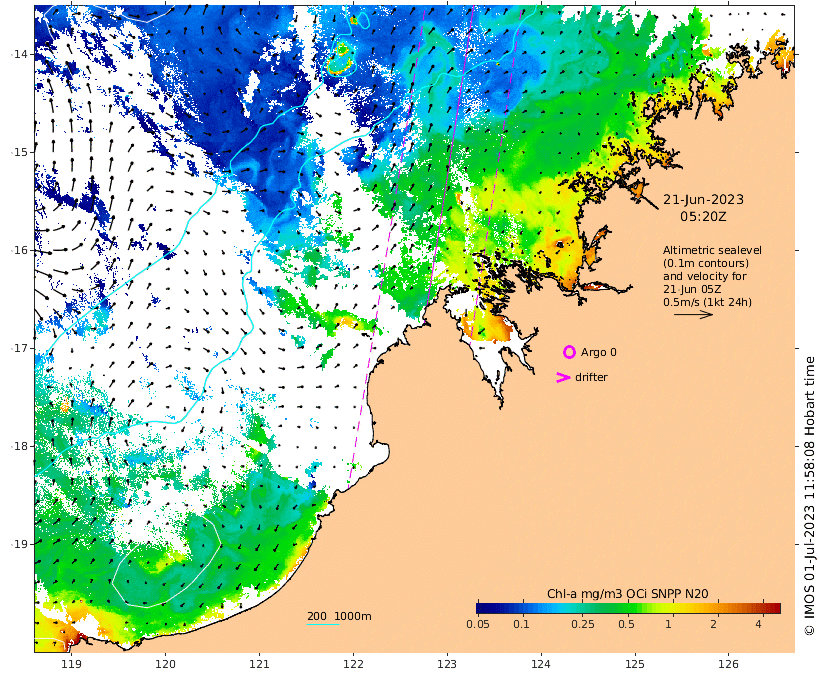
Task: Click the latitude label '-19'
Action: tap(21, 545)
